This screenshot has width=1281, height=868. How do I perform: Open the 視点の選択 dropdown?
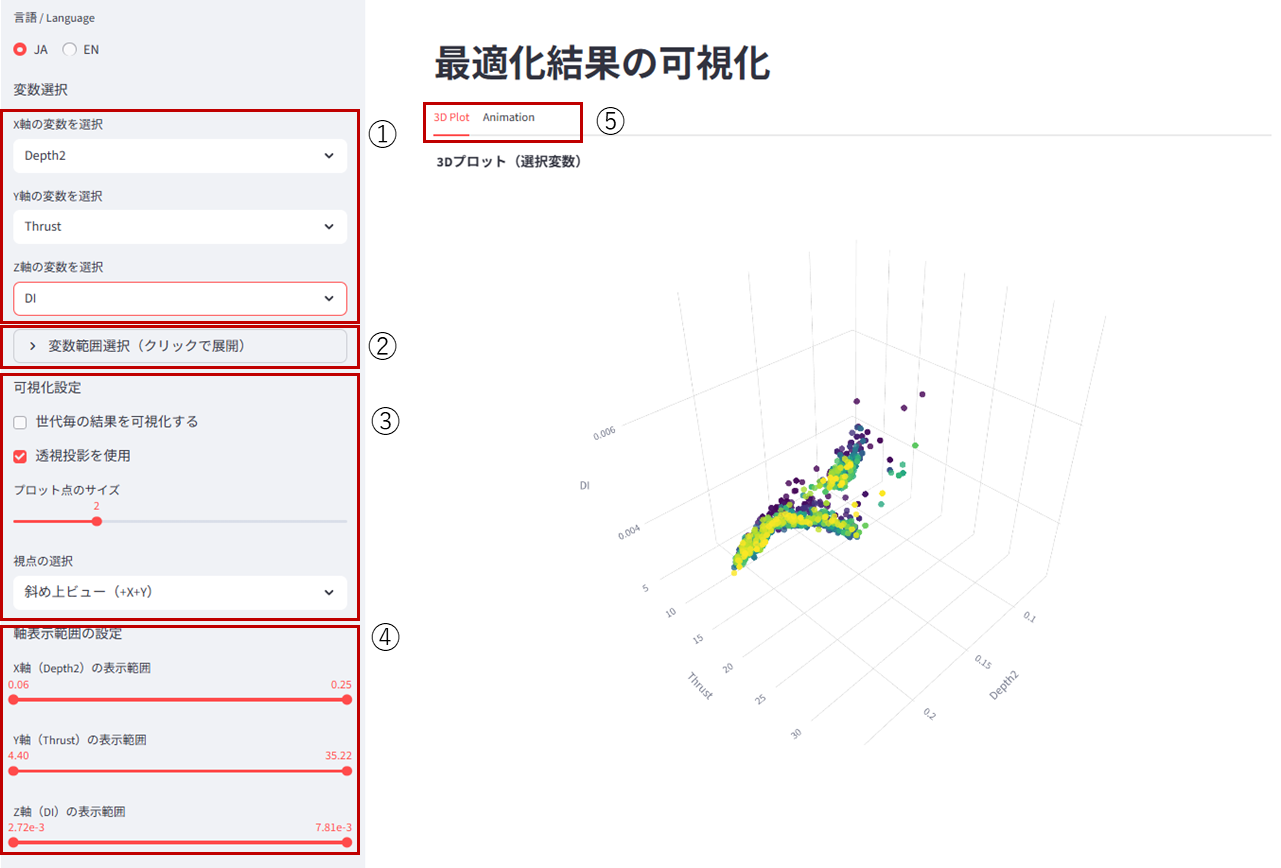[x=180, y=592]
